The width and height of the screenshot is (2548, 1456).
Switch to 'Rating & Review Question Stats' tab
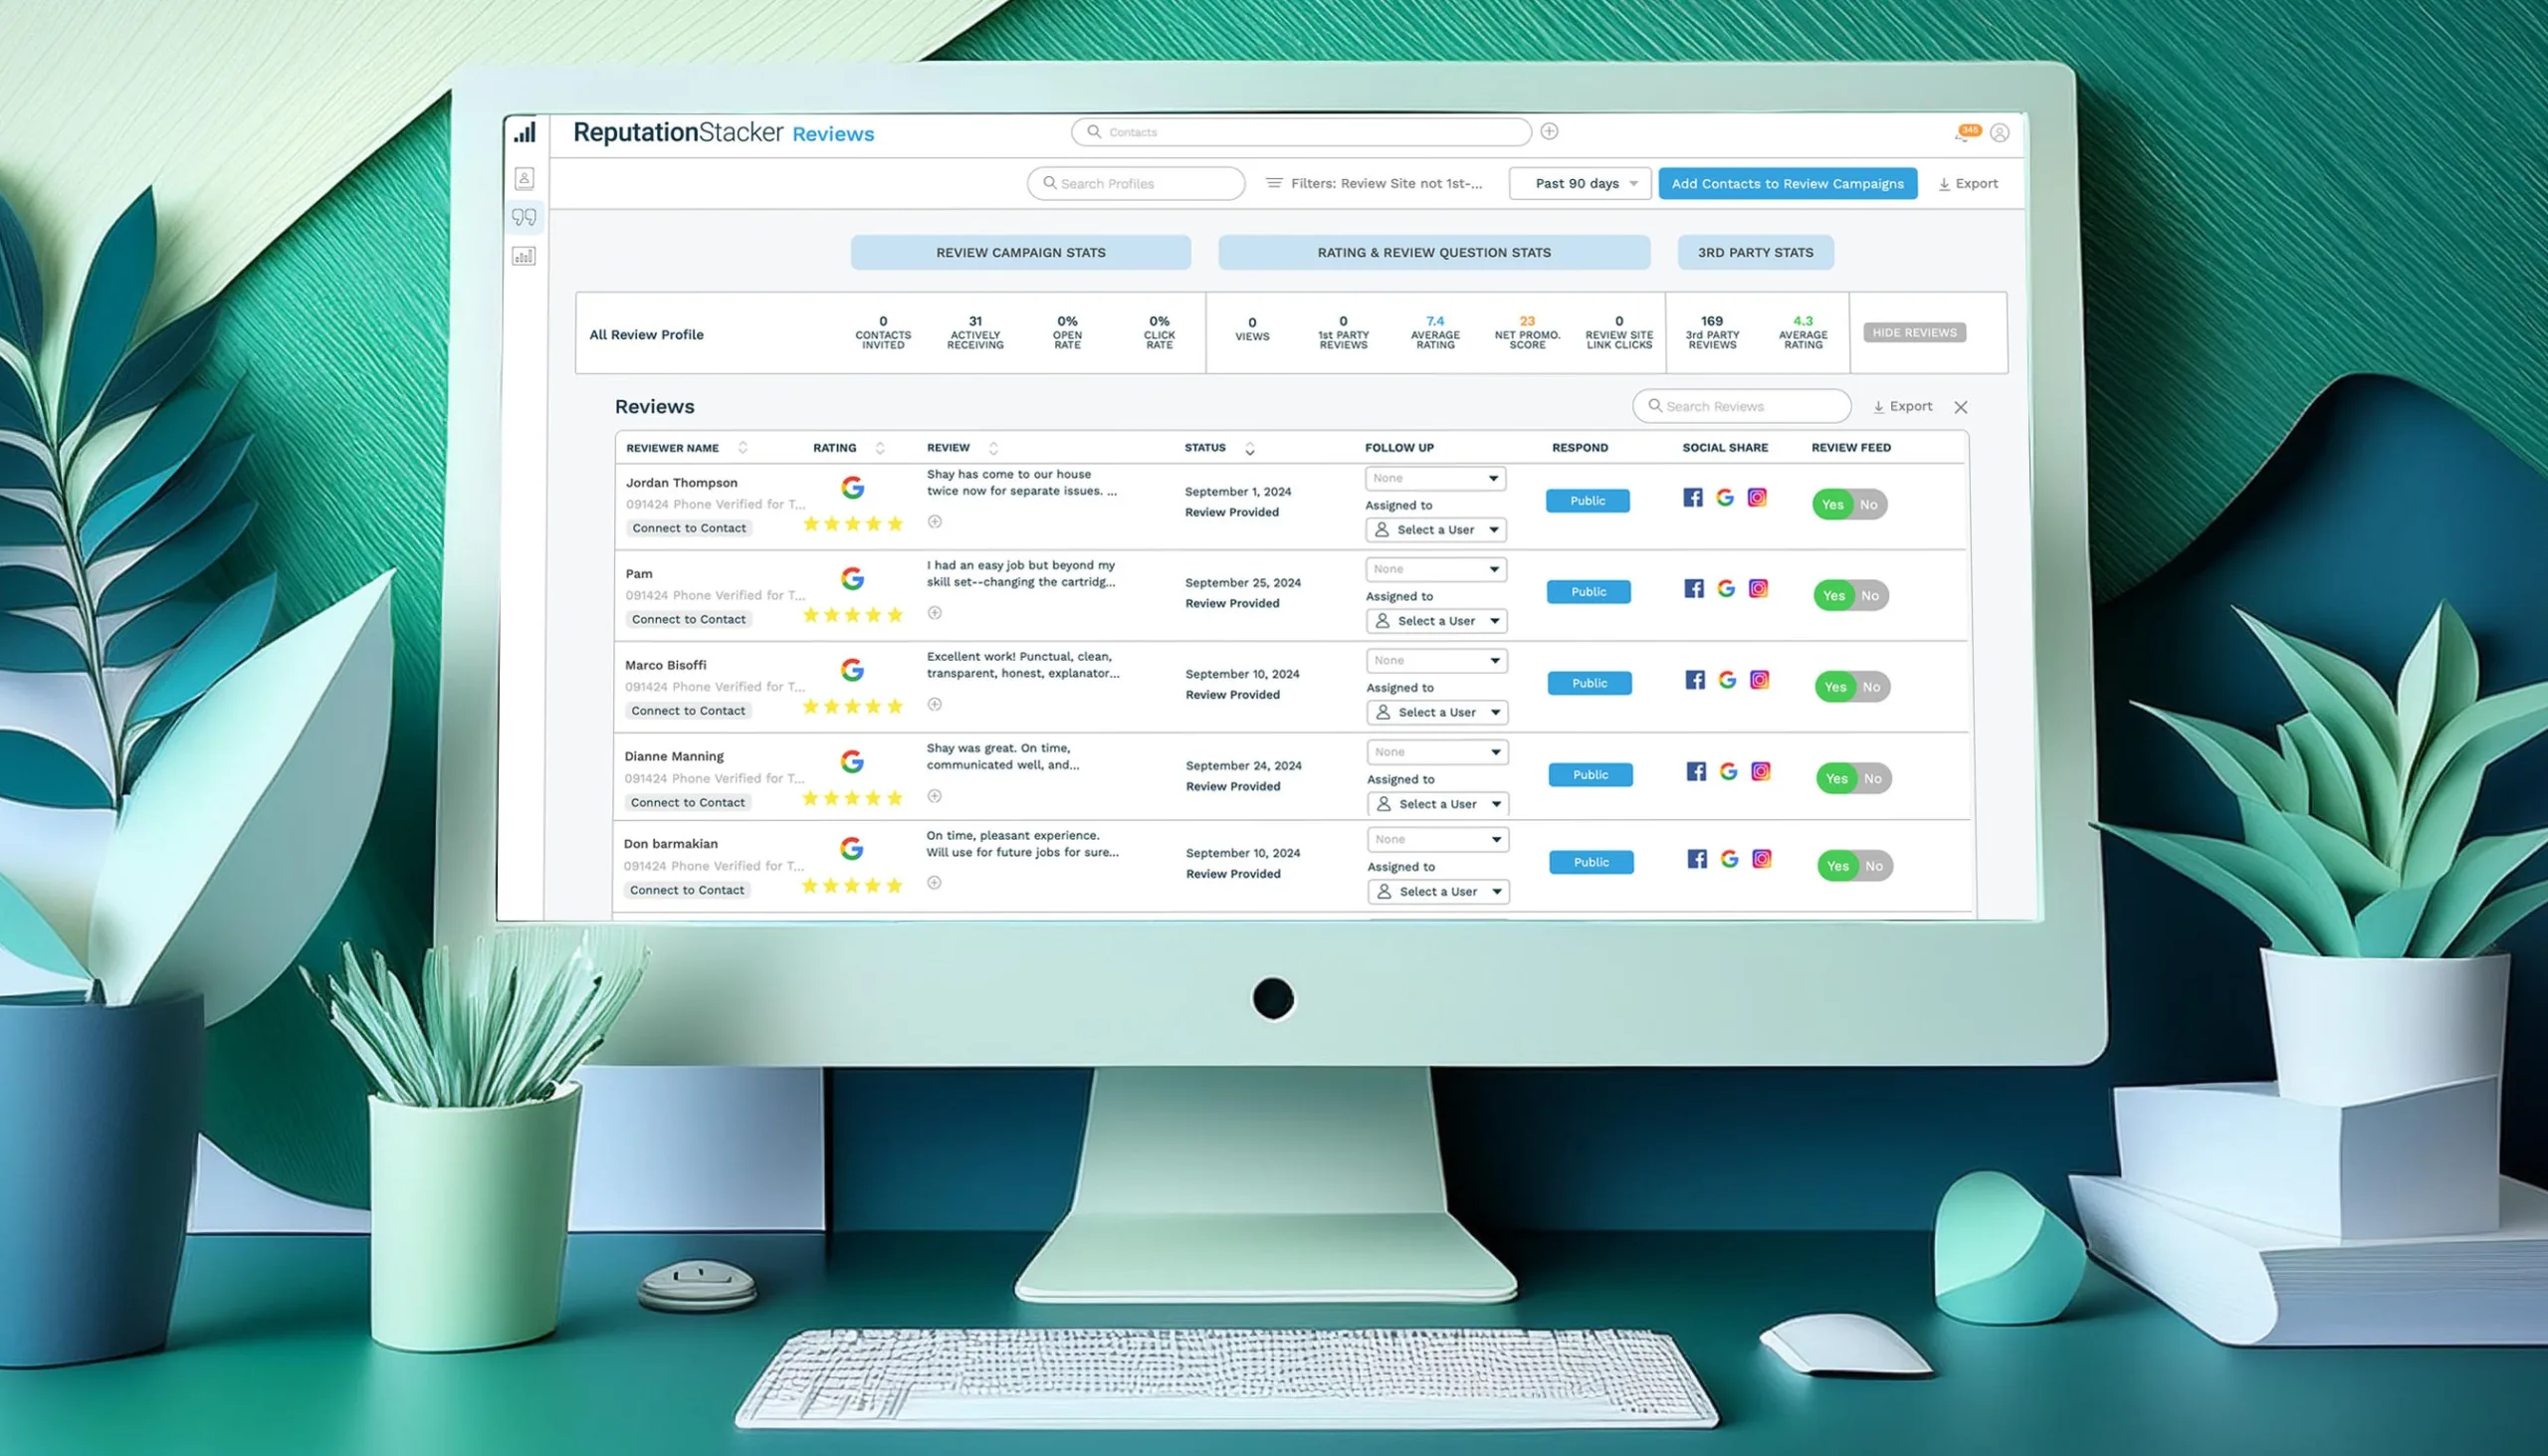(x=1431, y=252)
